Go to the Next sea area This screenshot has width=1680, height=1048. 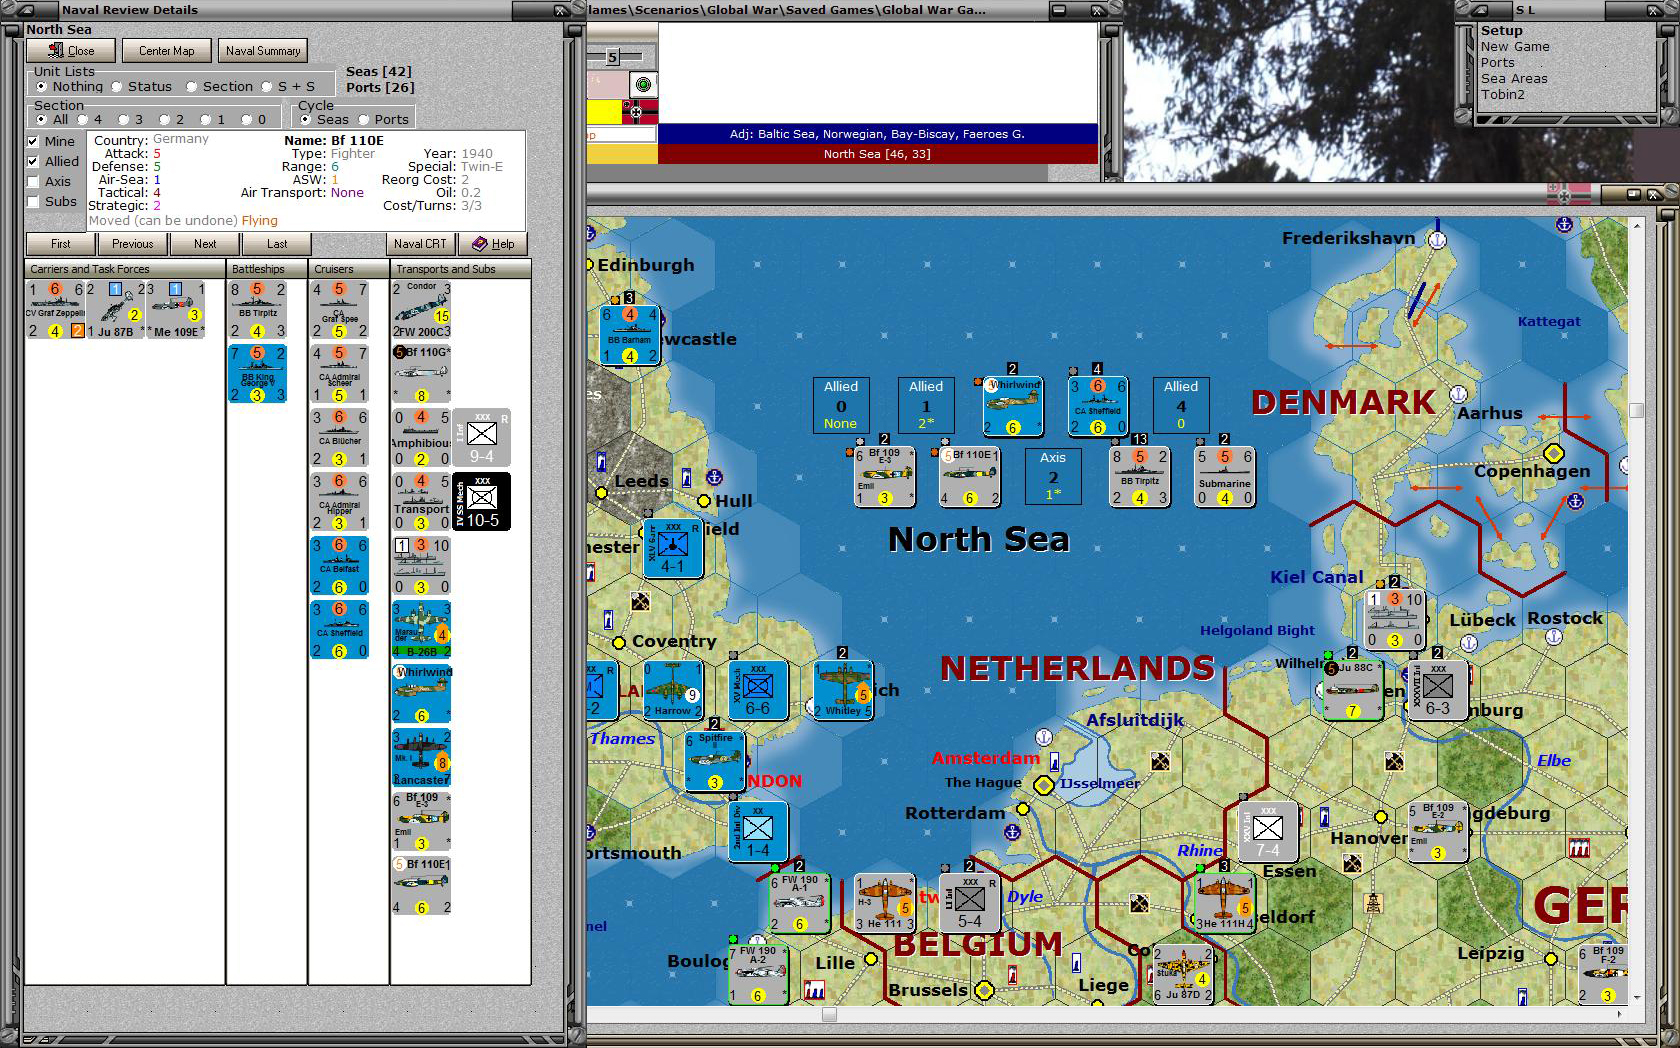205,244
